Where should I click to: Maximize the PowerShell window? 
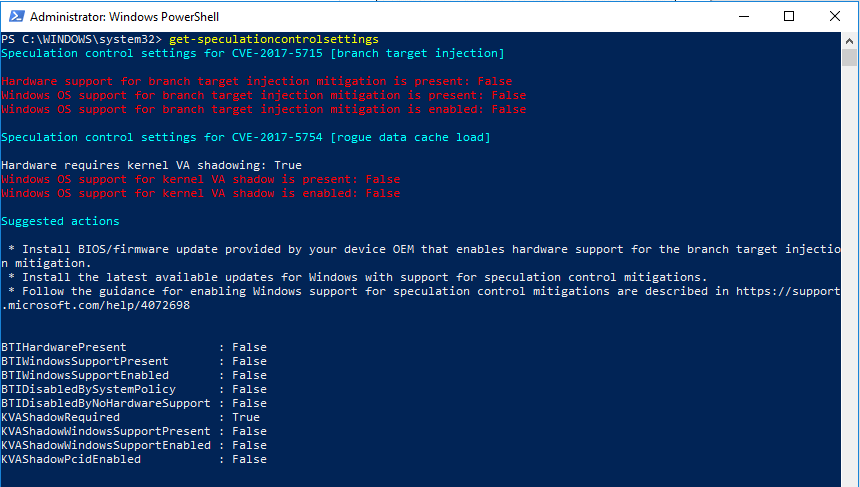[x=789, y=17]
